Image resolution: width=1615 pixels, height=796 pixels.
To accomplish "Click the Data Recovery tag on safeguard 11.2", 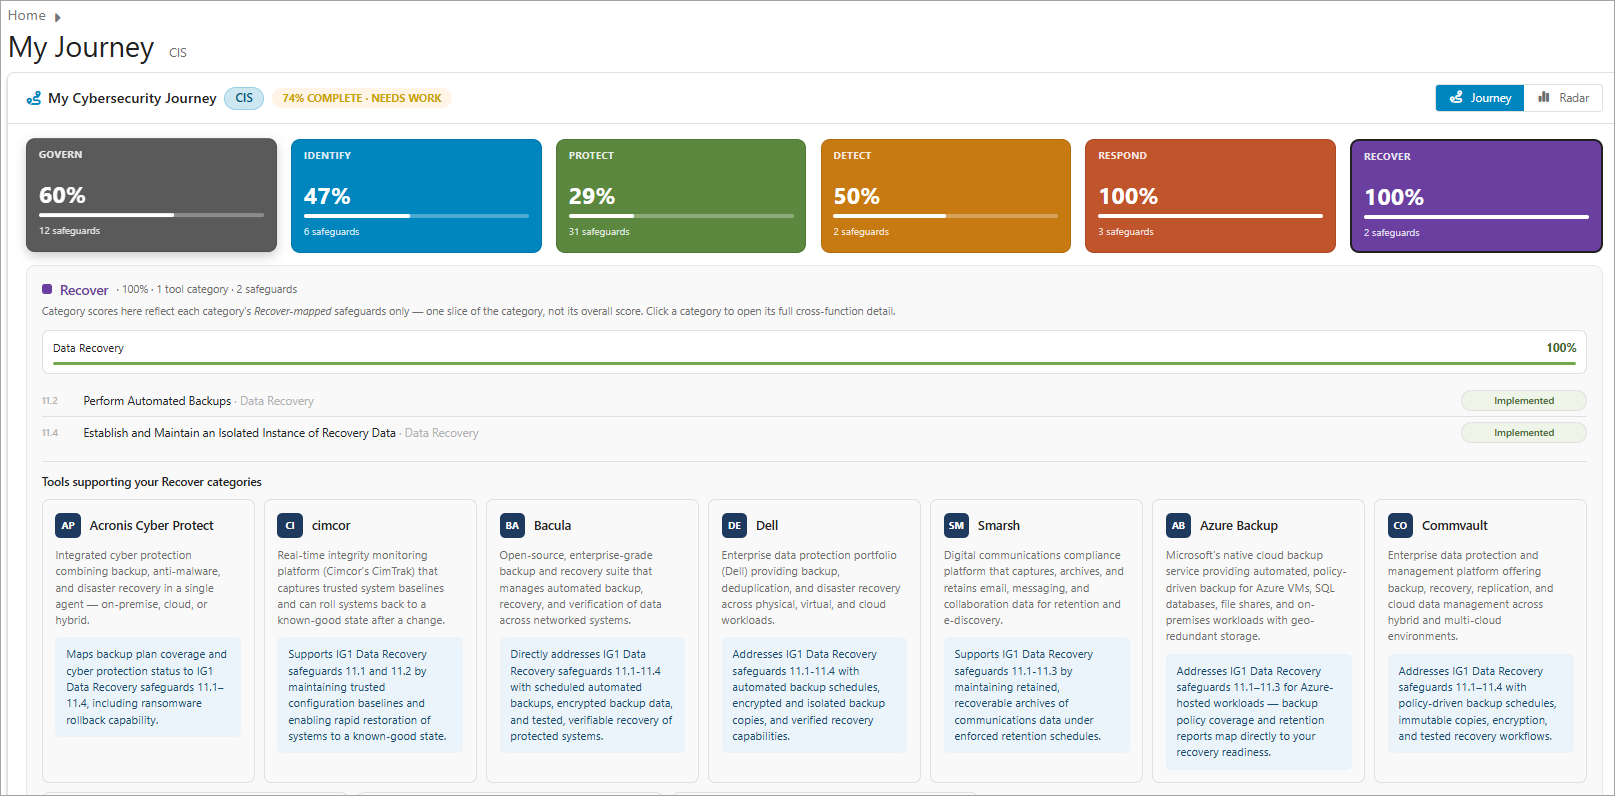I will (277, 401).
